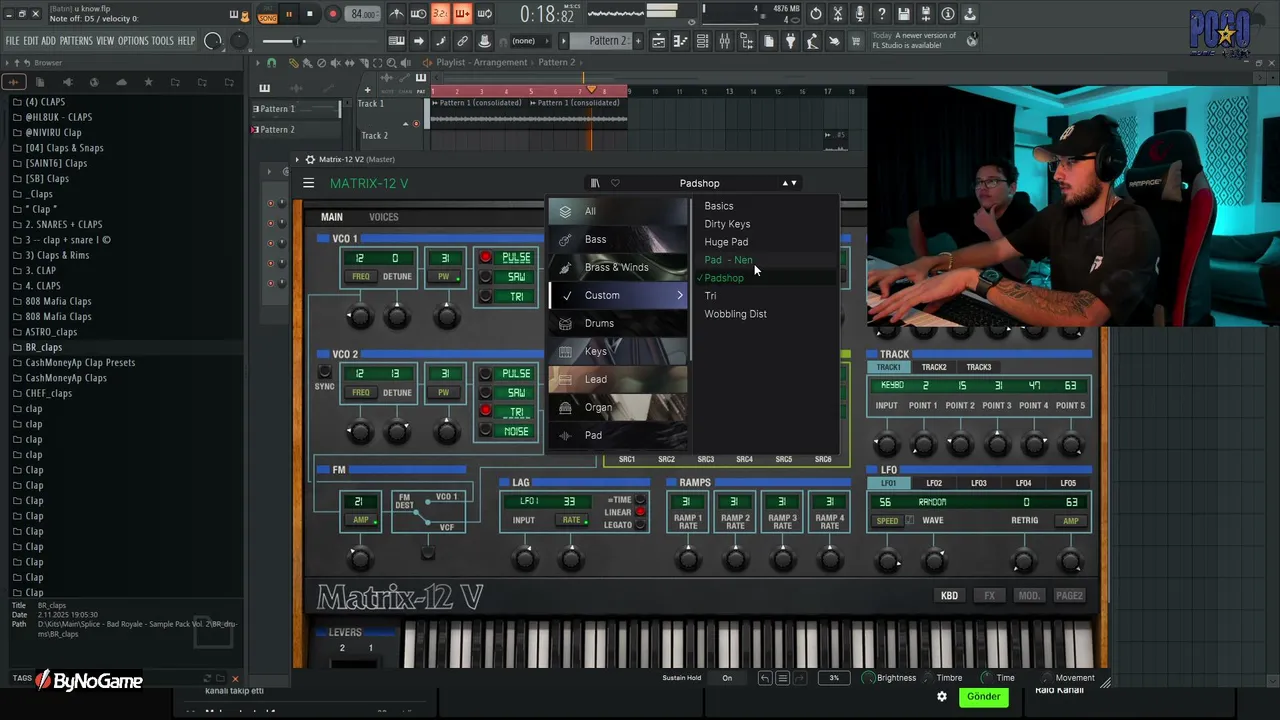The image size is (1280, 720).
Task: Choose the Lead preset category
Action: pos(618,379)
